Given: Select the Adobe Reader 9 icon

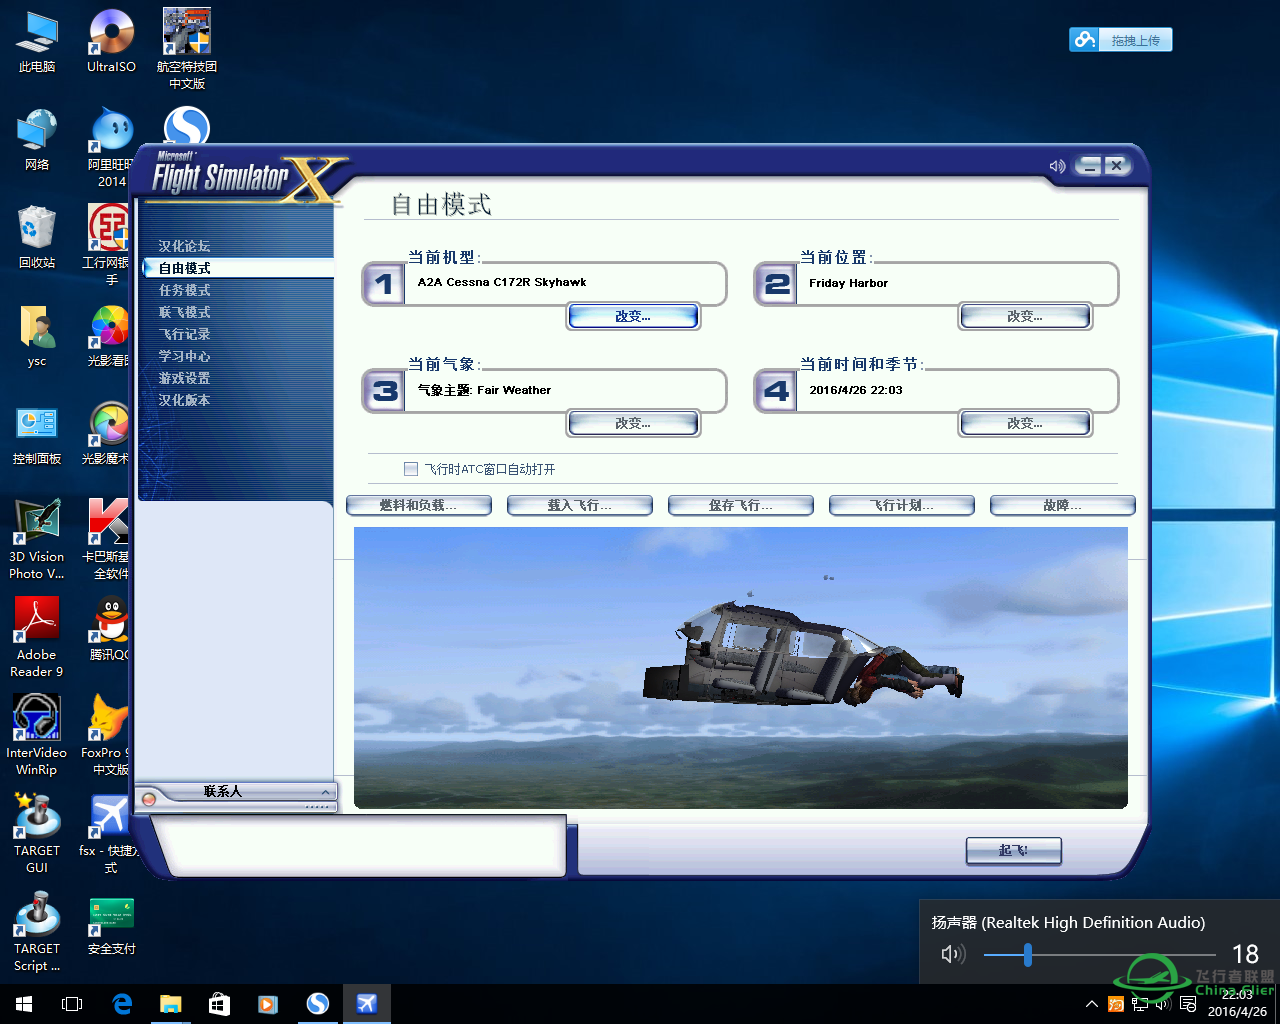Looking at the screenshot, I should tap(37, 637).
